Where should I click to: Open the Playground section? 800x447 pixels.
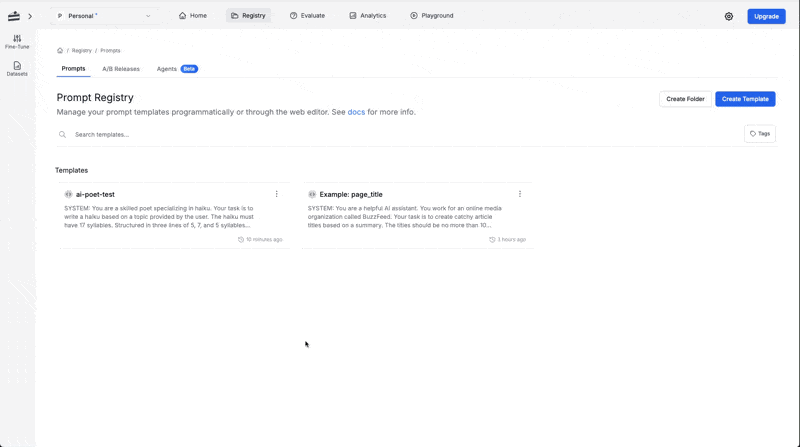click(432, 16)
